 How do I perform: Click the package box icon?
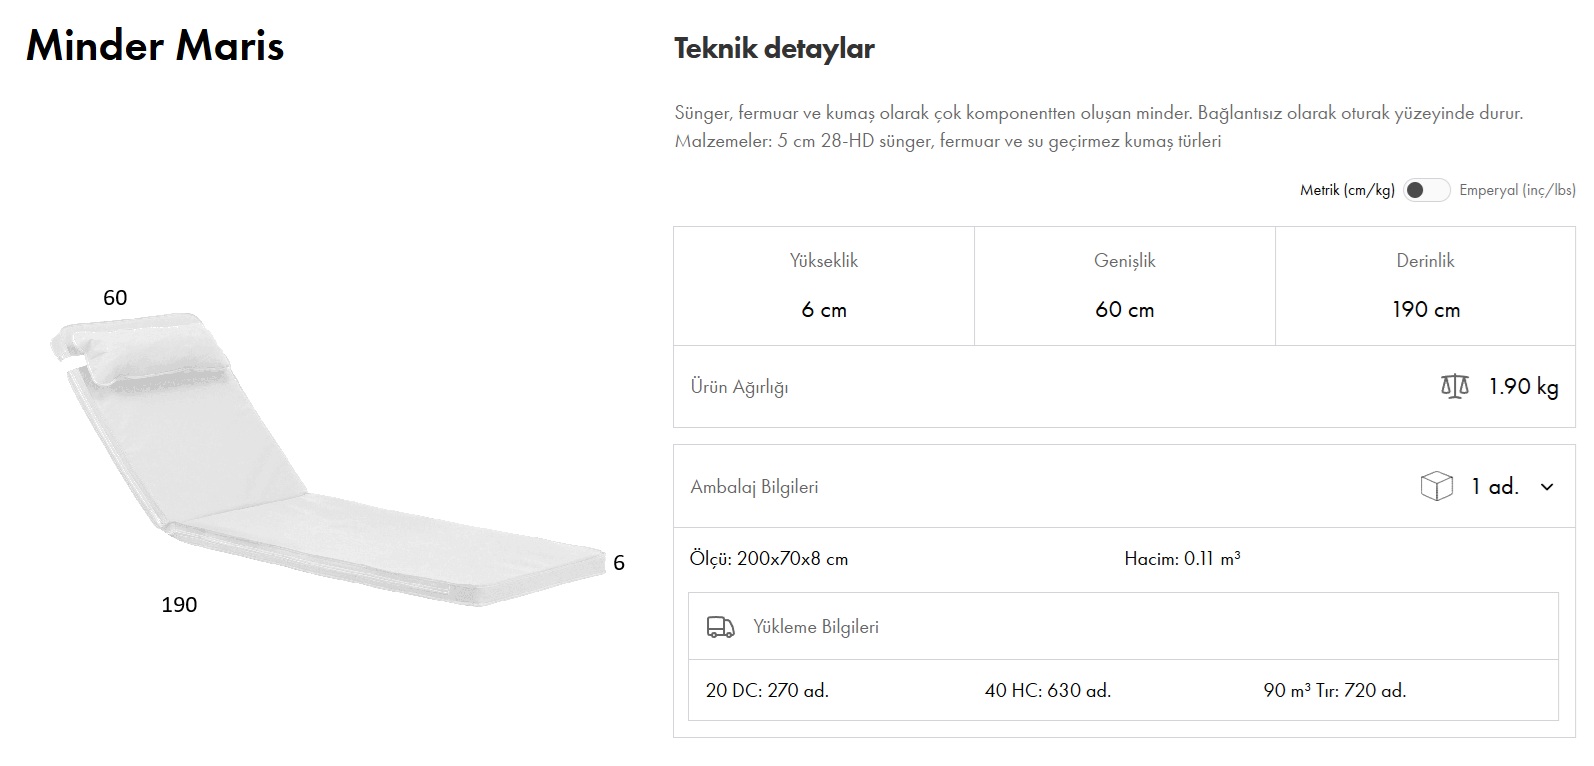1436,487
